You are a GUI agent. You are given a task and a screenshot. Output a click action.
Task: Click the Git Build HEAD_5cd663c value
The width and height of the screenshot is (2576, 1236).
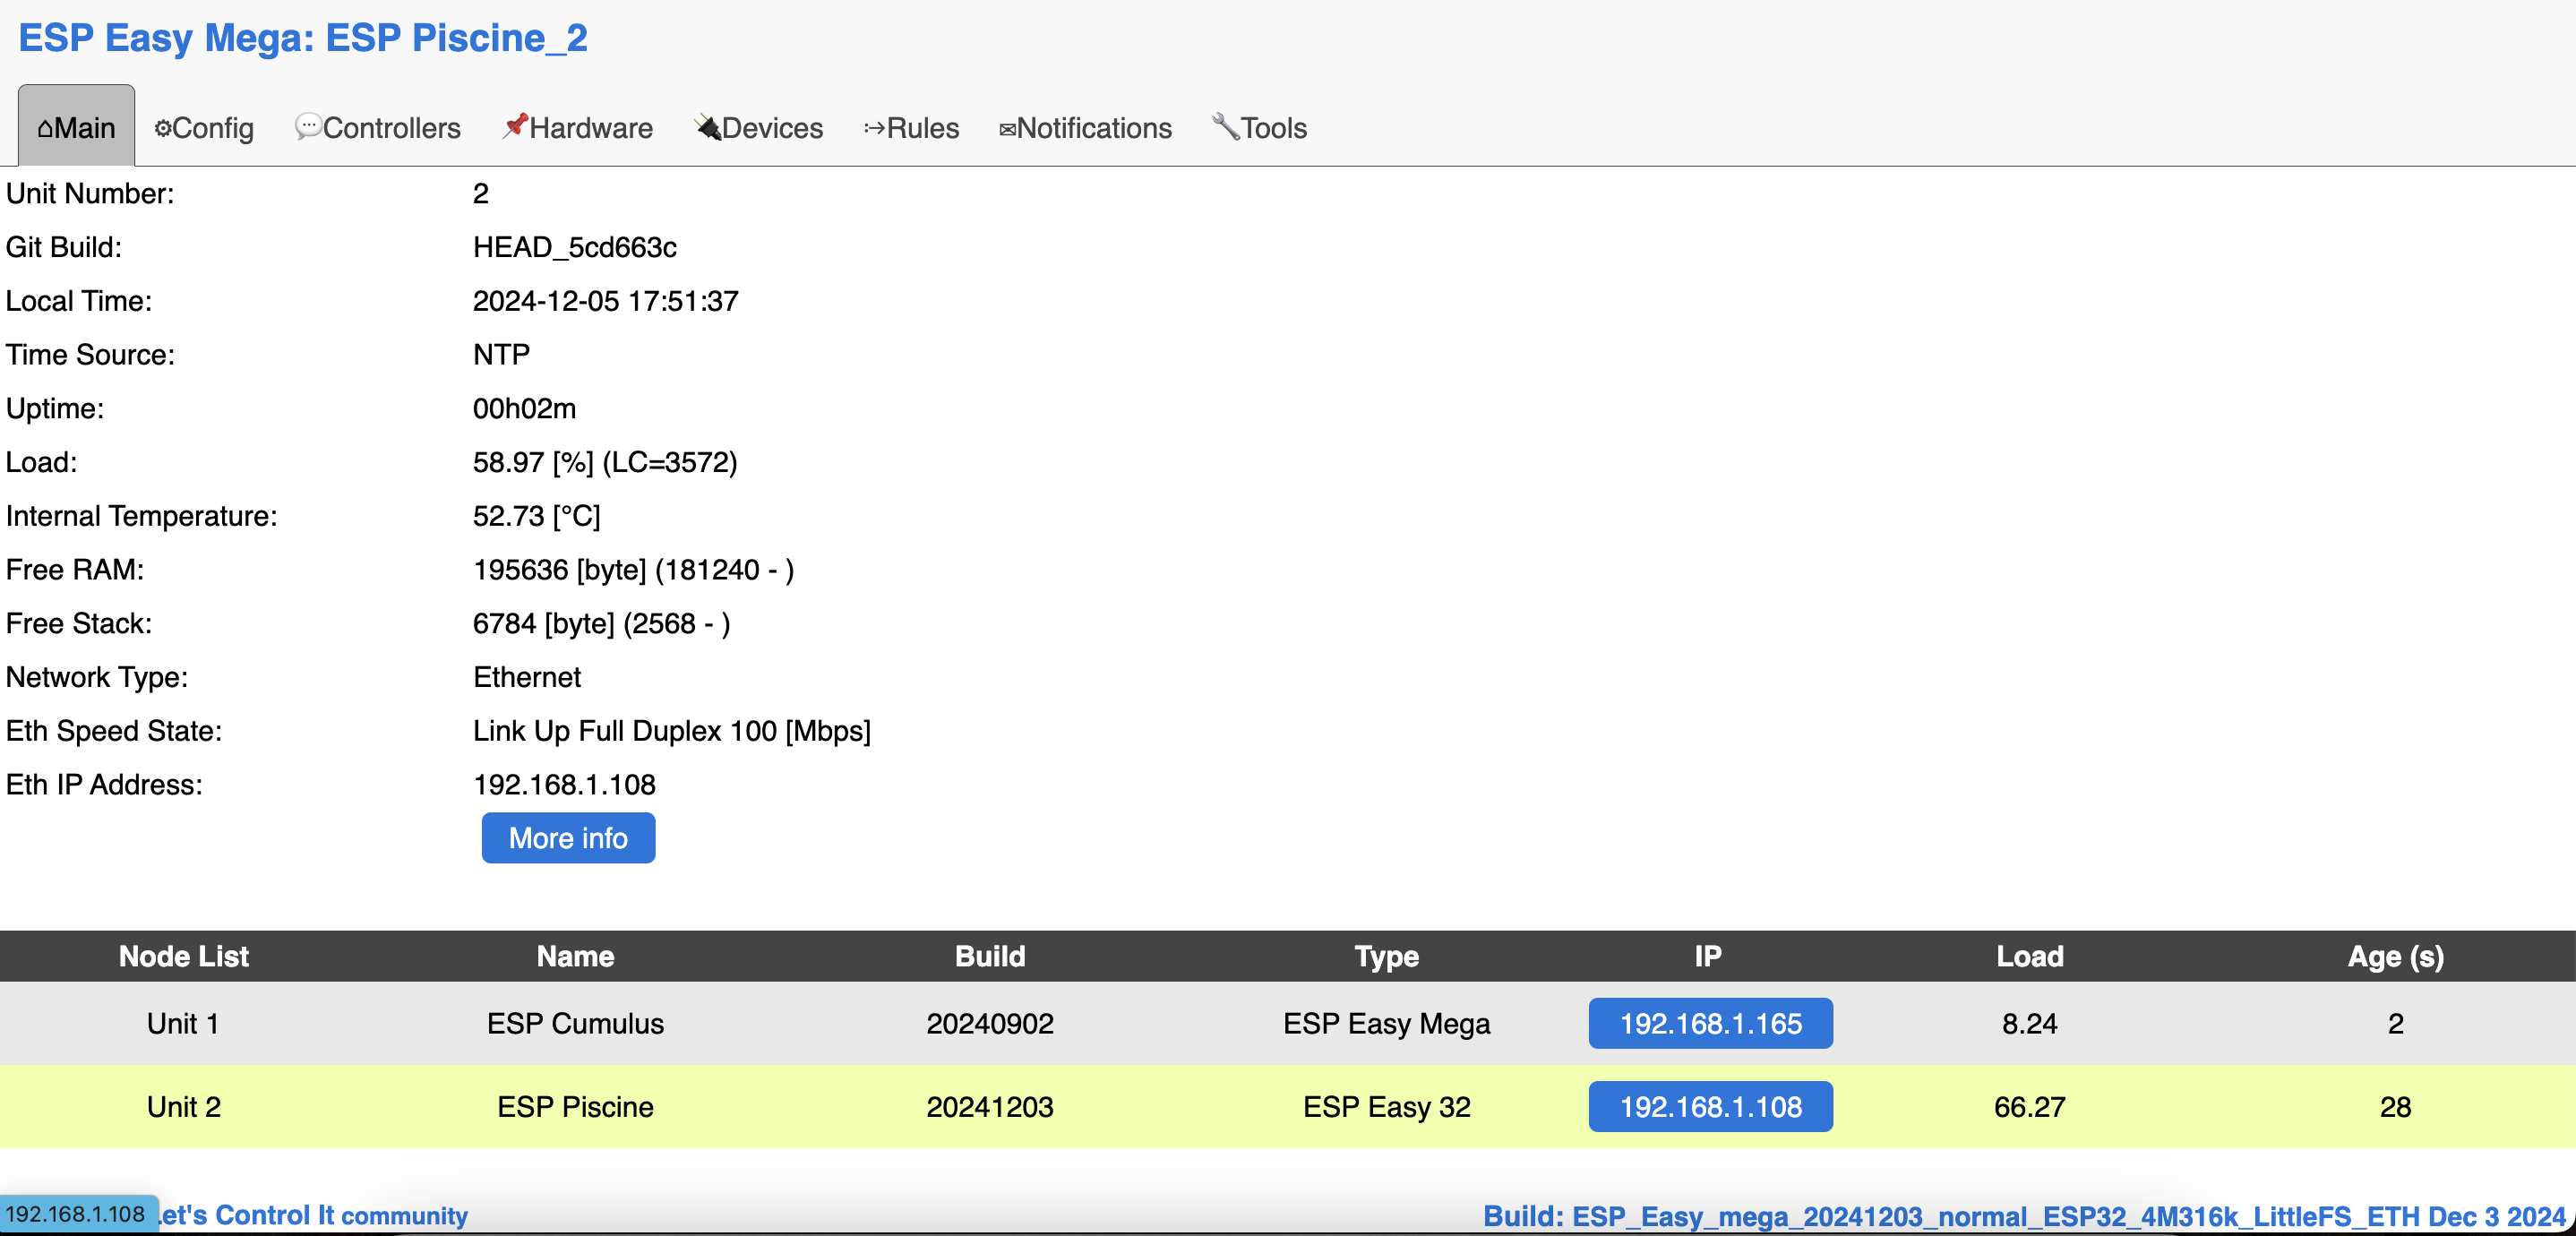pos(574,247)
